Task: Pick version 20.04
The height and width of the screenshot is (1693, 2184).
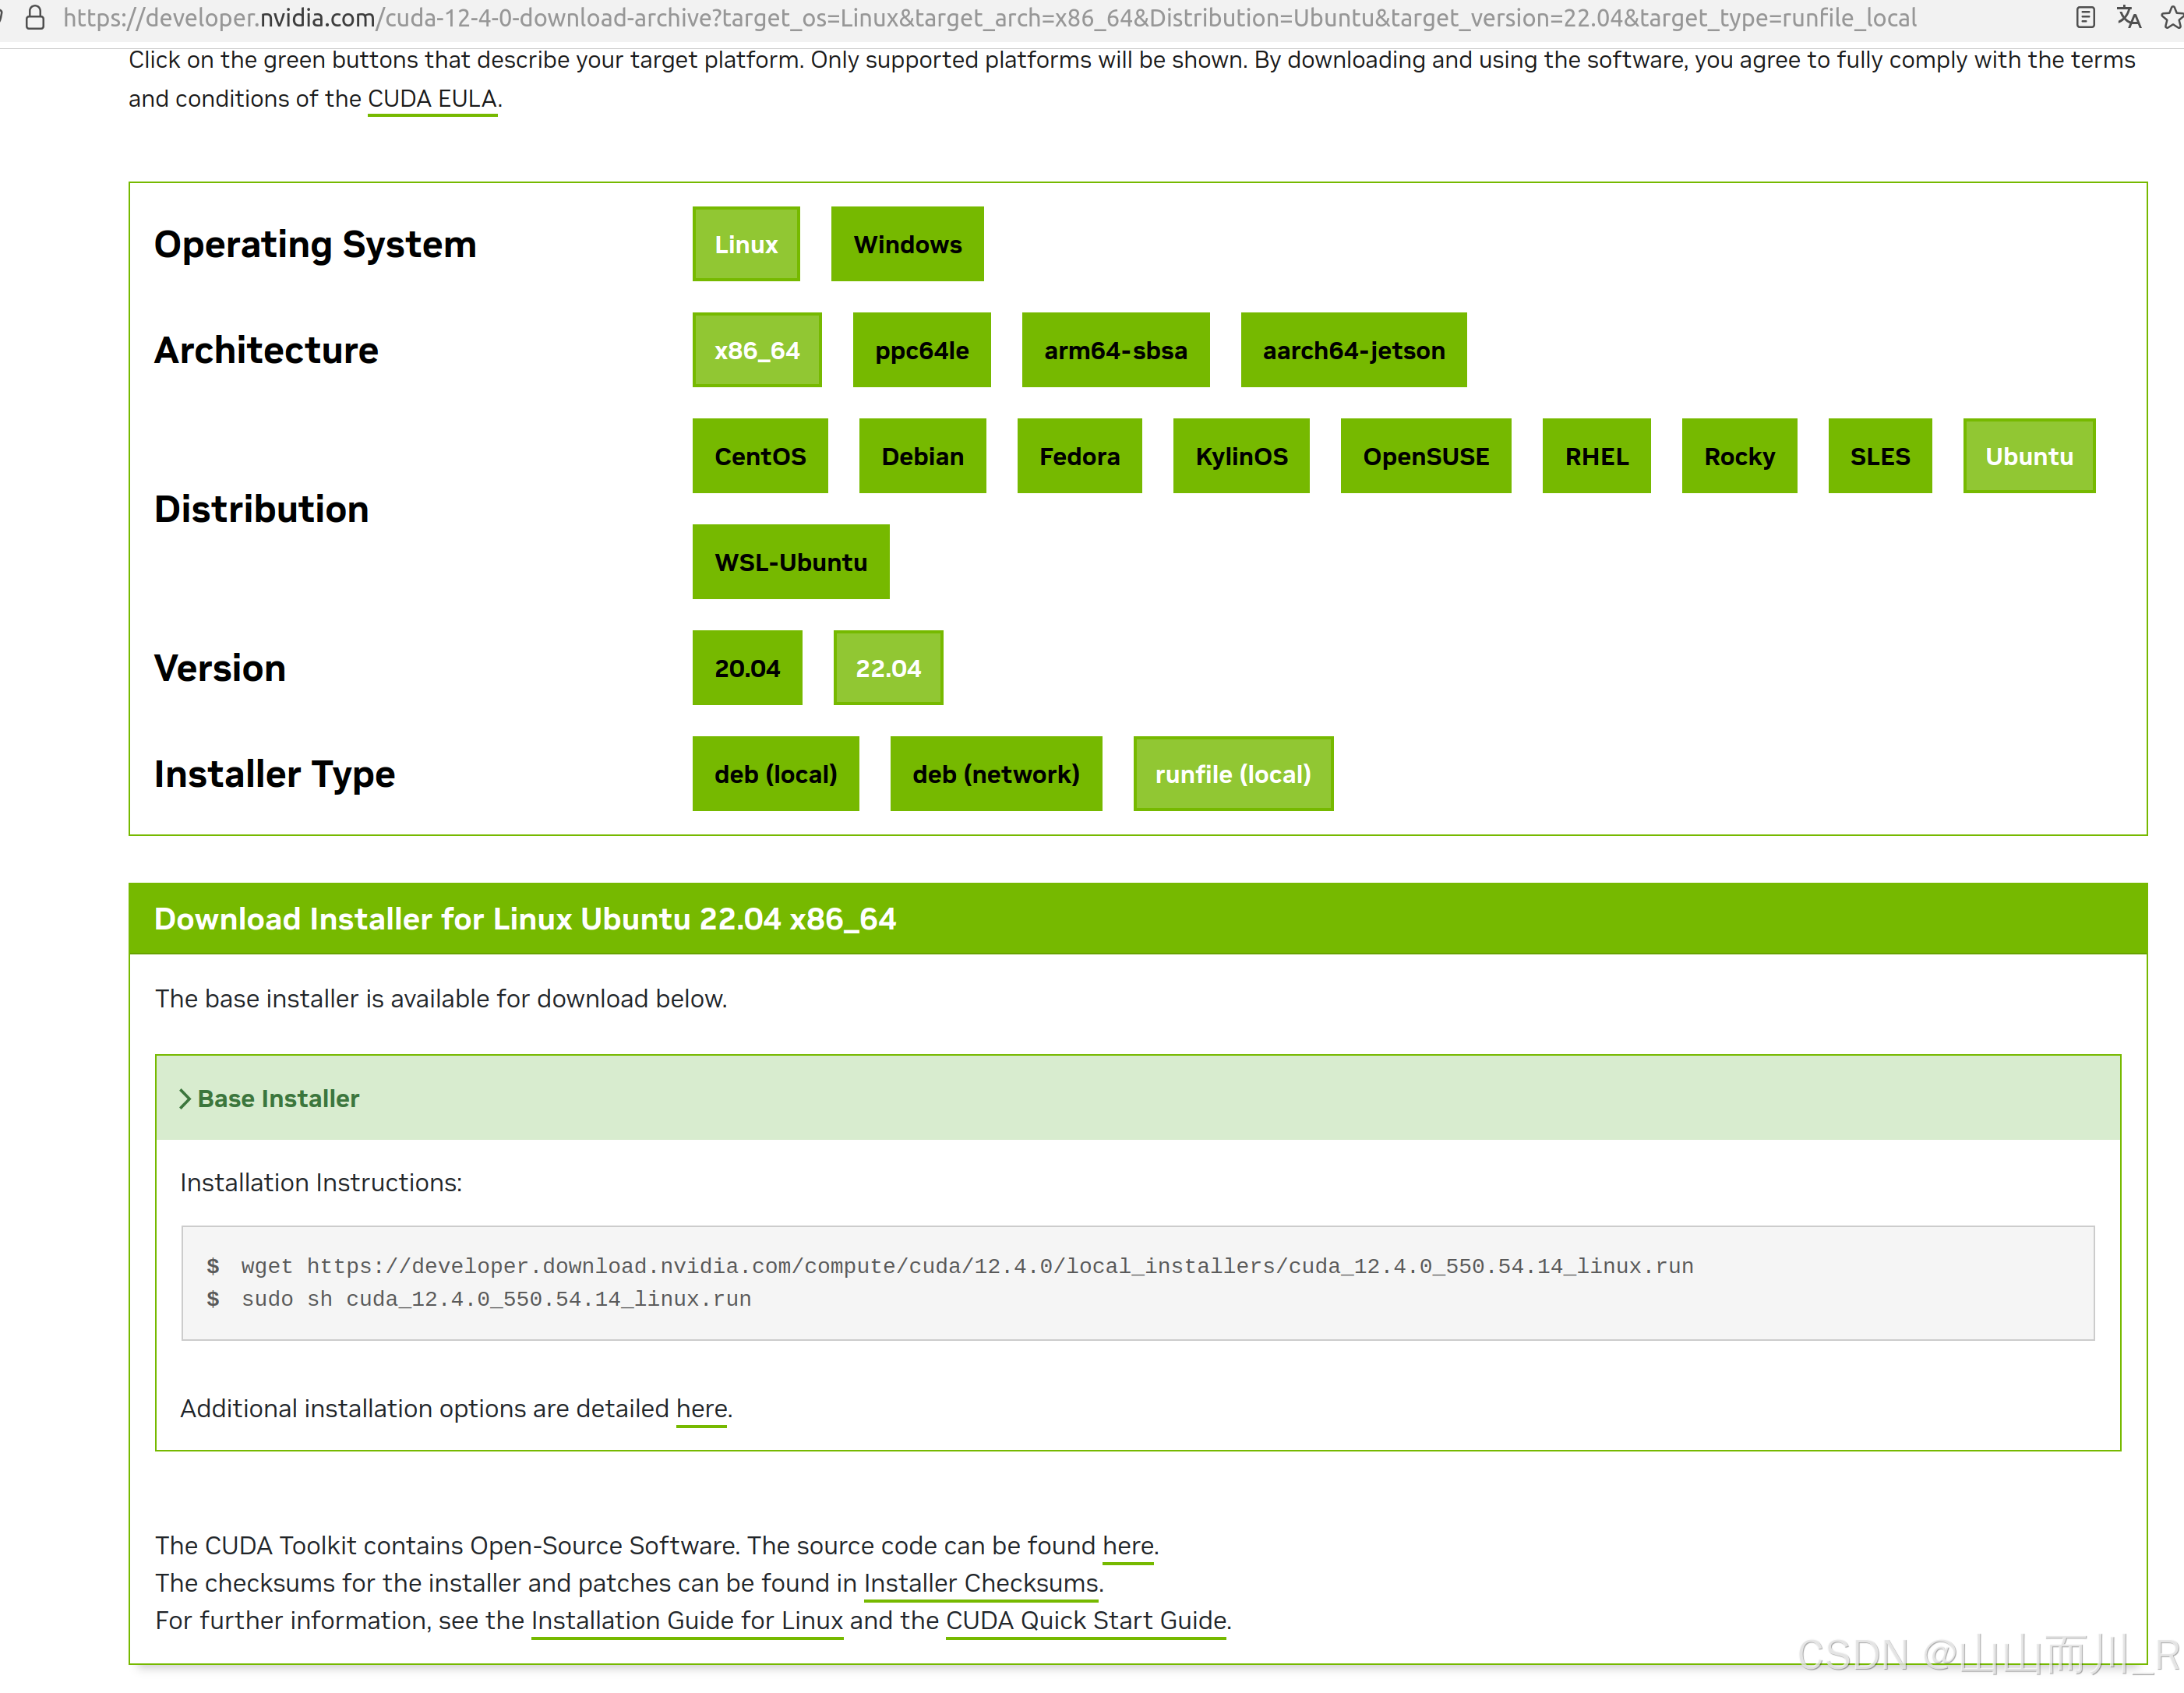Action: tap(747, 668)
